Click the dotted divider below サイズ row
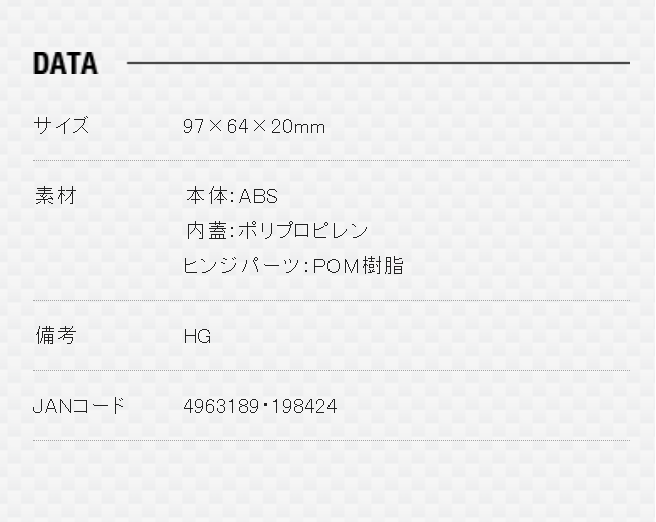656x522 pixels. point(331,160)
